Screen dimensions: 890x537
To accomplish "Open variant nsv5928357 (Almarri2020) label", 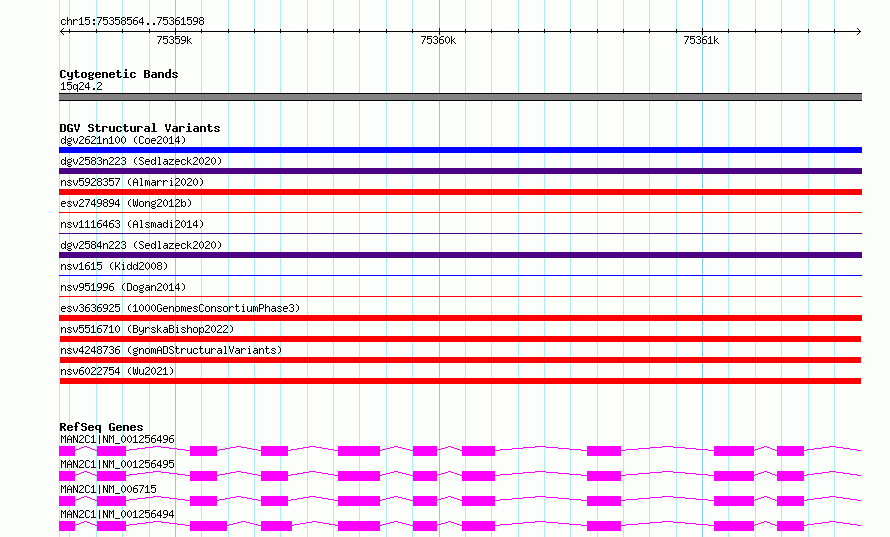I will click(x=132, y=182).
